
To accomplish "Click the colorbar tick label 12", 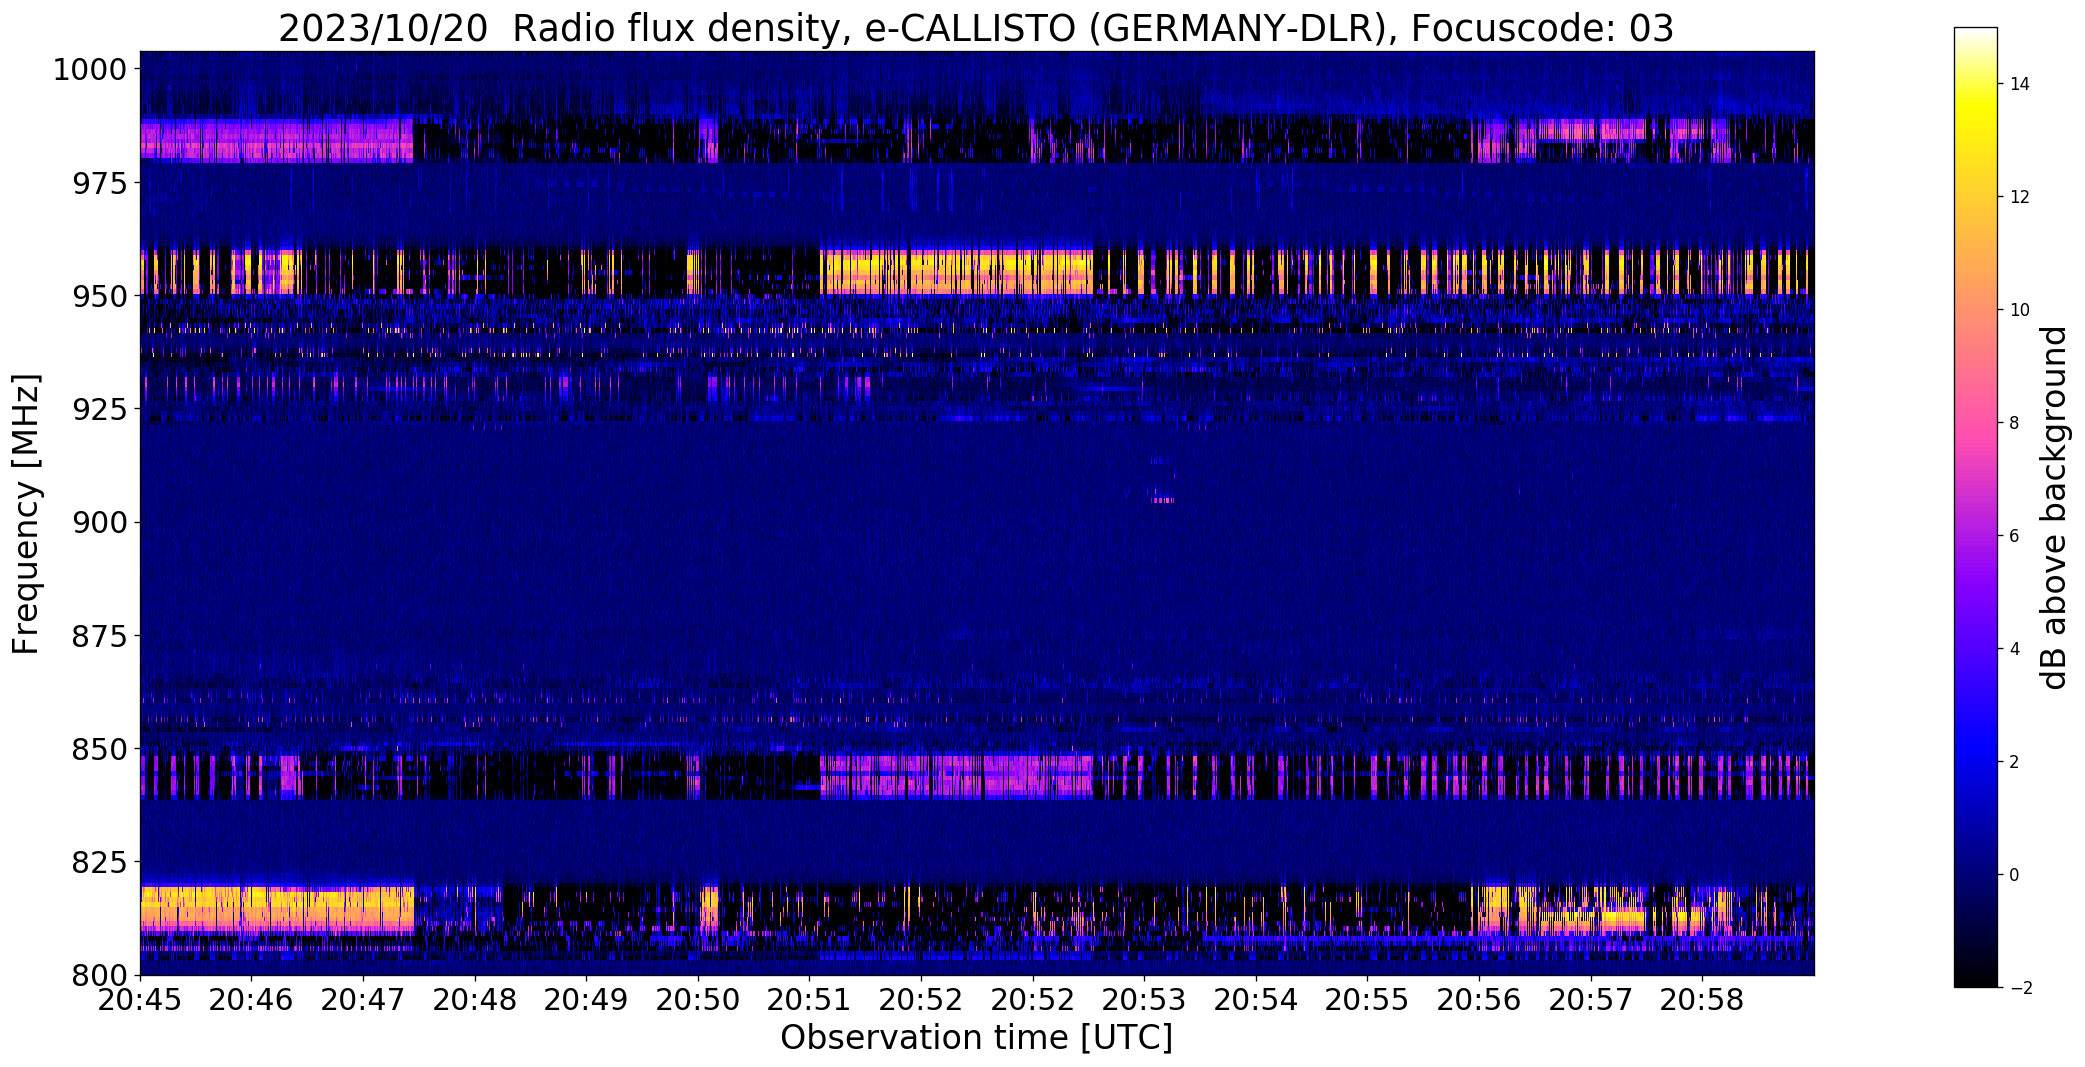I will [2020, 197].
